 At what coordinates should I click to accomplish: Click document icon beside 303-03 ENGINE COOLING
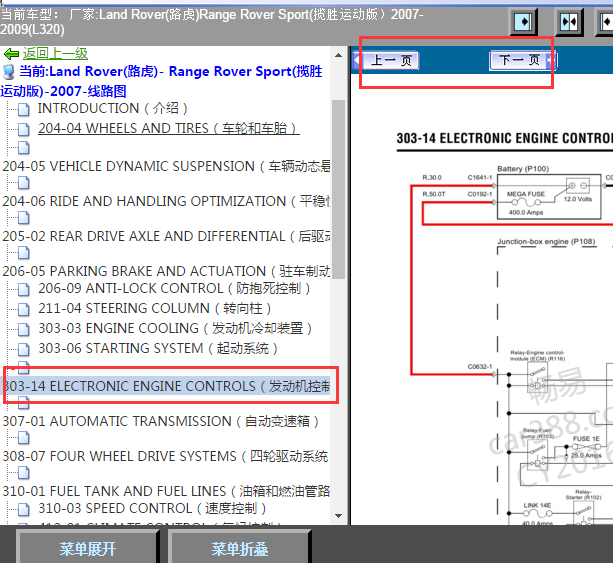(x=23, y=330)
